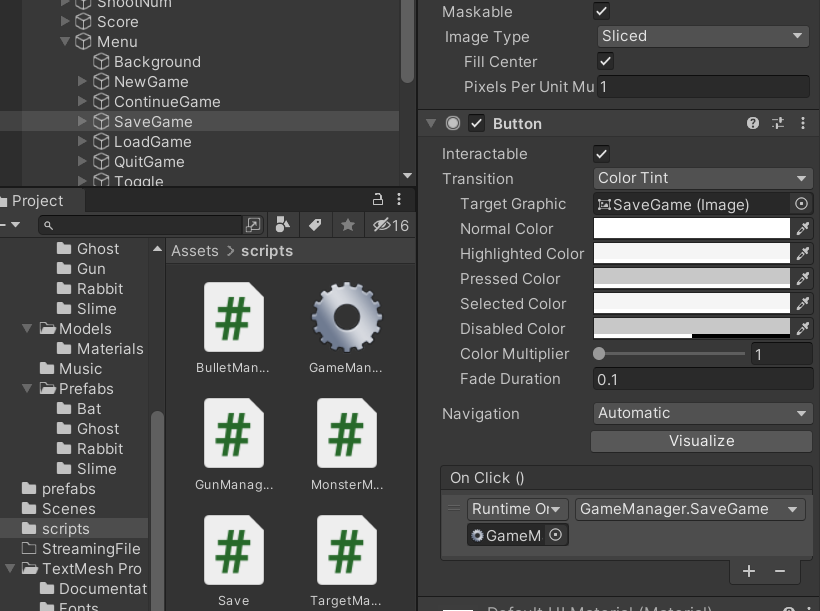
Task: Select the GunManager script icon
Action: pos(234,433)
